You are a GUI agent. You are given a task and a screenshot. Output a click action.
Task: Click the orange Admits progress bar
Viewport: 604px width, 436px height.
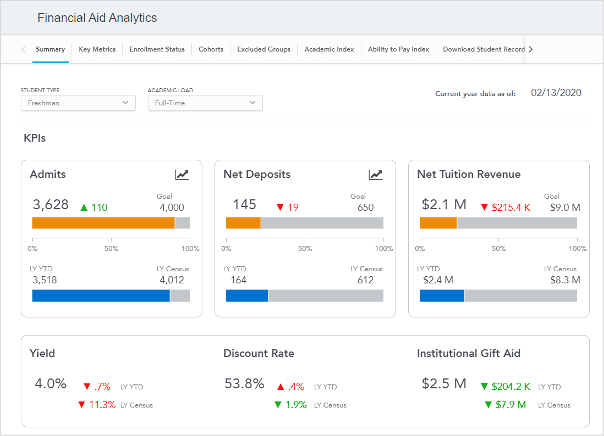click(x=103, y=223)
